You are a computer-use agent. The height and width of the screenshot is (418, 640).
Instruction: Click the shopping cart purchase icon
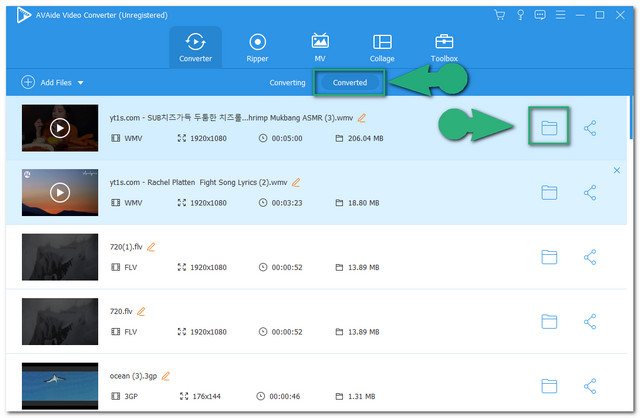(x=499, y=15)
